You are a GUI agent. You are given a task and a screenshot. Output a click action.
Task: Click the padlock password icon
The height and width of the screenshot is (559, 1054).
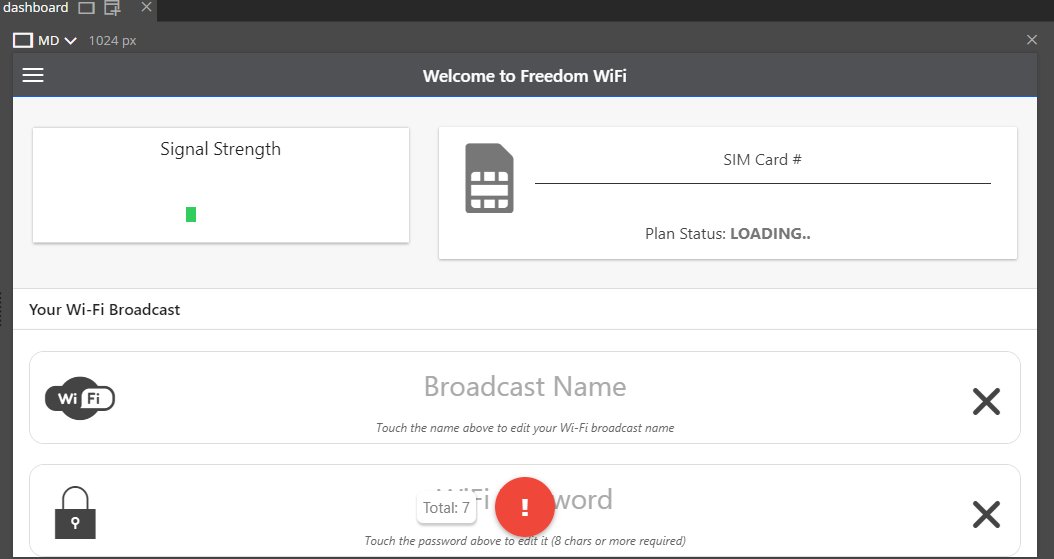(75, 513)
